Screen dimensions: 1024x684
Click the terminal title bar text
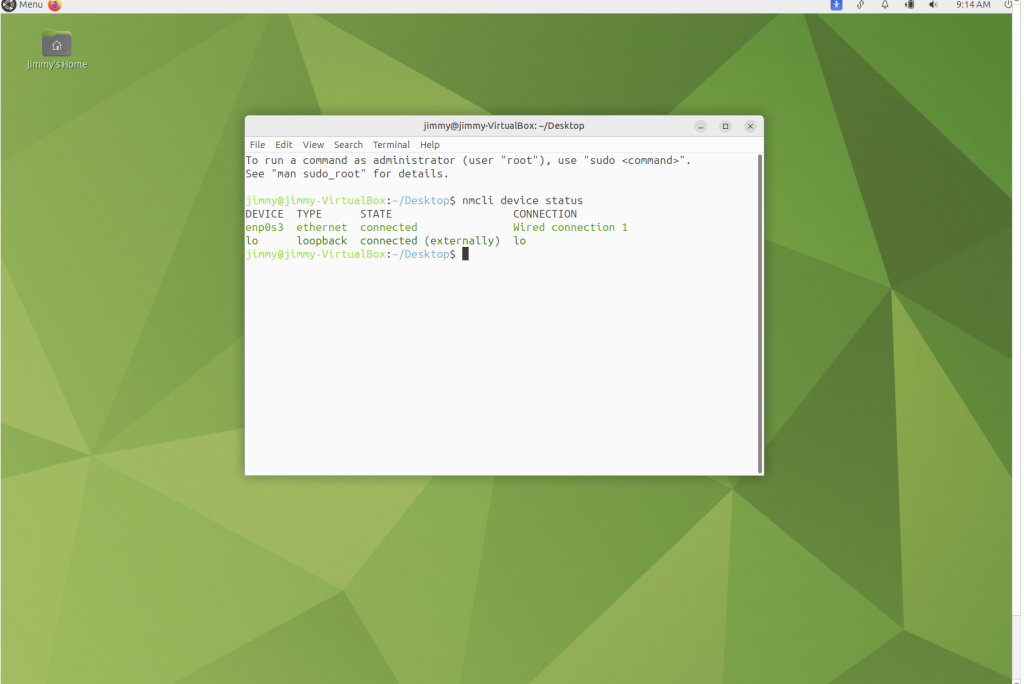click(504, 125)
